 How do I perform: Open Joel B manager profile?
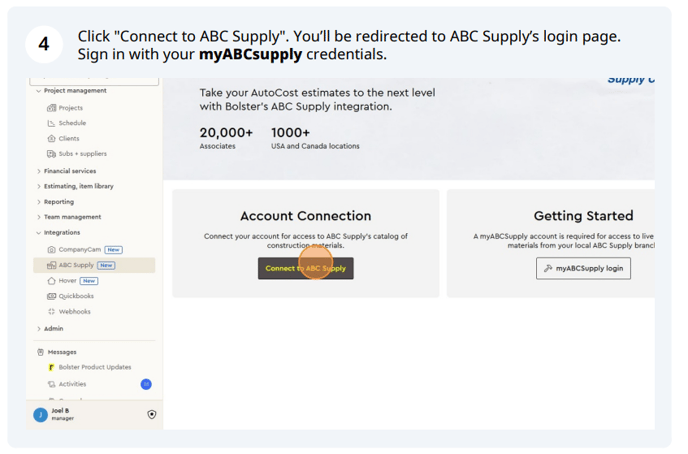coord(60,414)
